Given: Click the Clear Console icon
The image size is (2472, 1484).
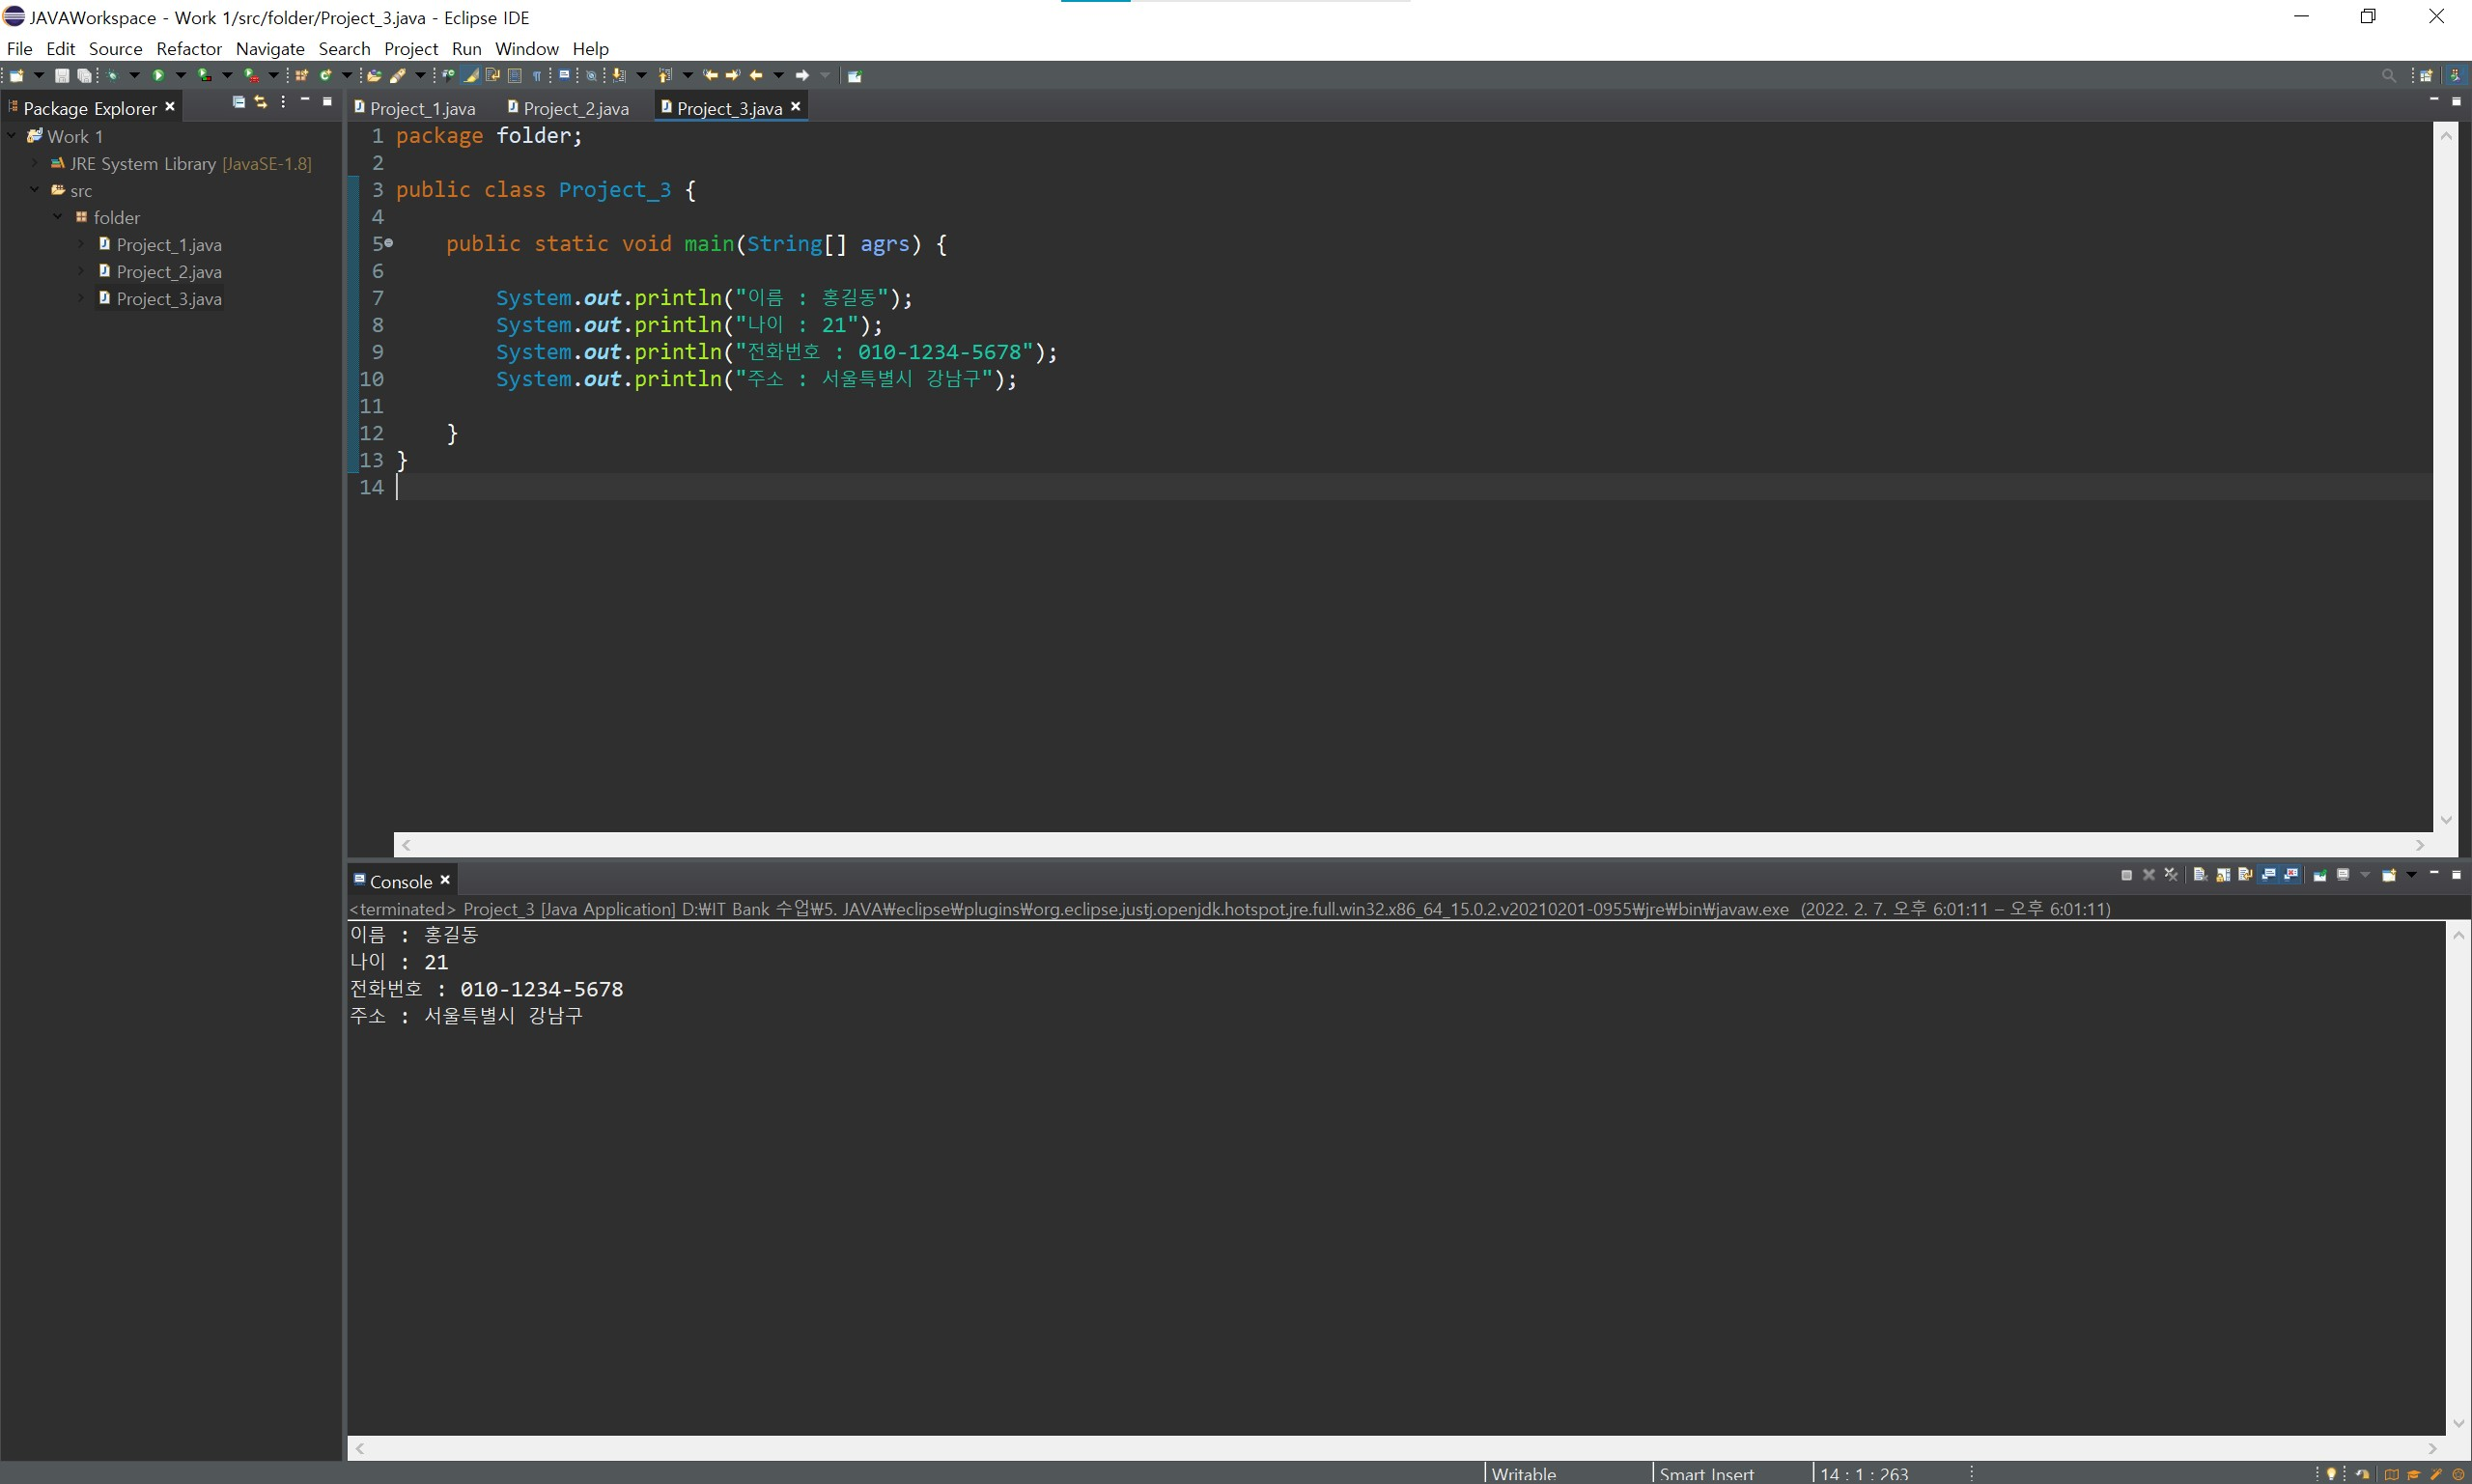Looking at the screenshot, I should [2199, 875].
